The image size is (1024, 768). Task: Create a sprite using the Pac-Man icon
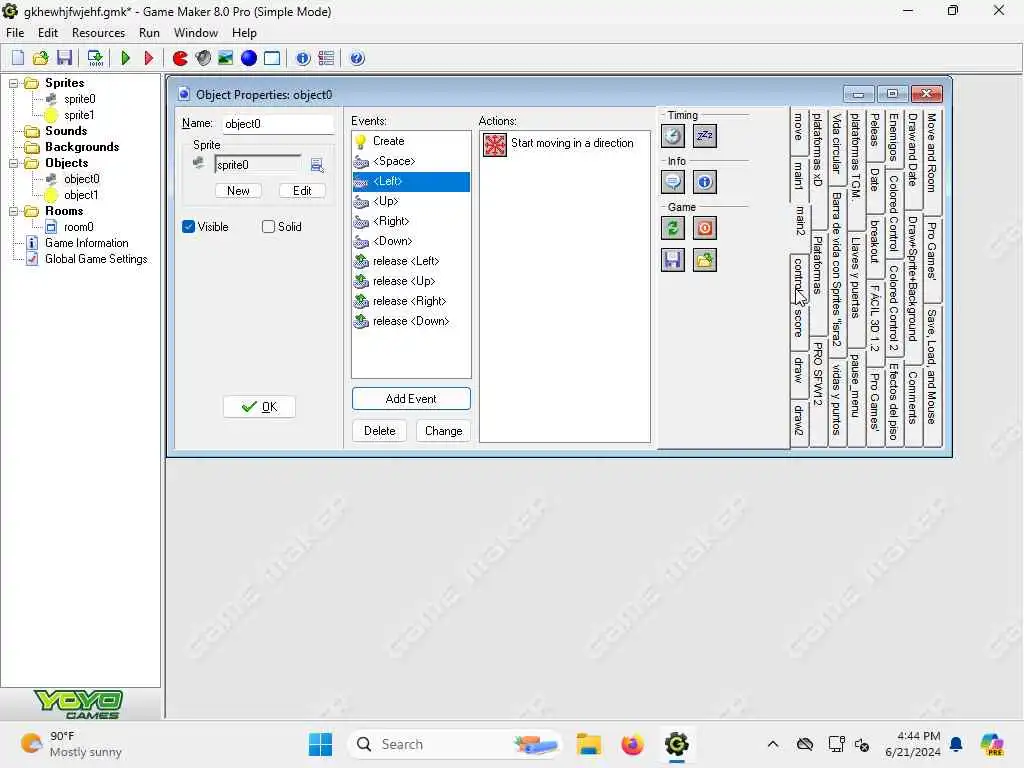(180, 58)
